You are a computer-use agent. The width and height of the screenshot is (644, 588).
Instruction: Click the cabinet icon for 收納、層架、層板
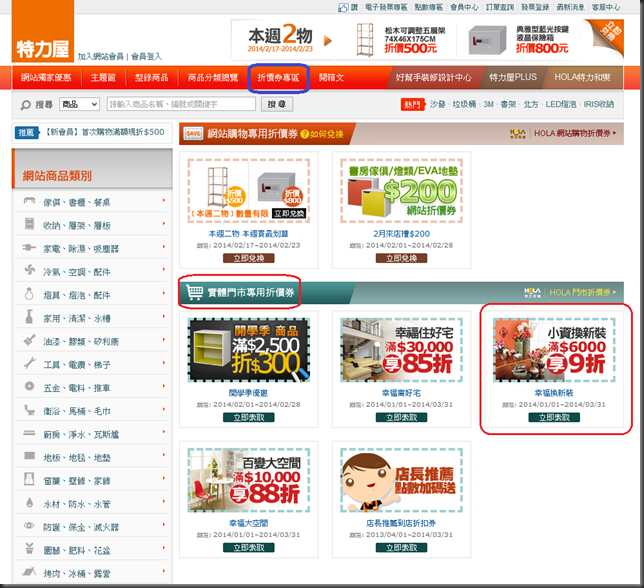point(29,224)
